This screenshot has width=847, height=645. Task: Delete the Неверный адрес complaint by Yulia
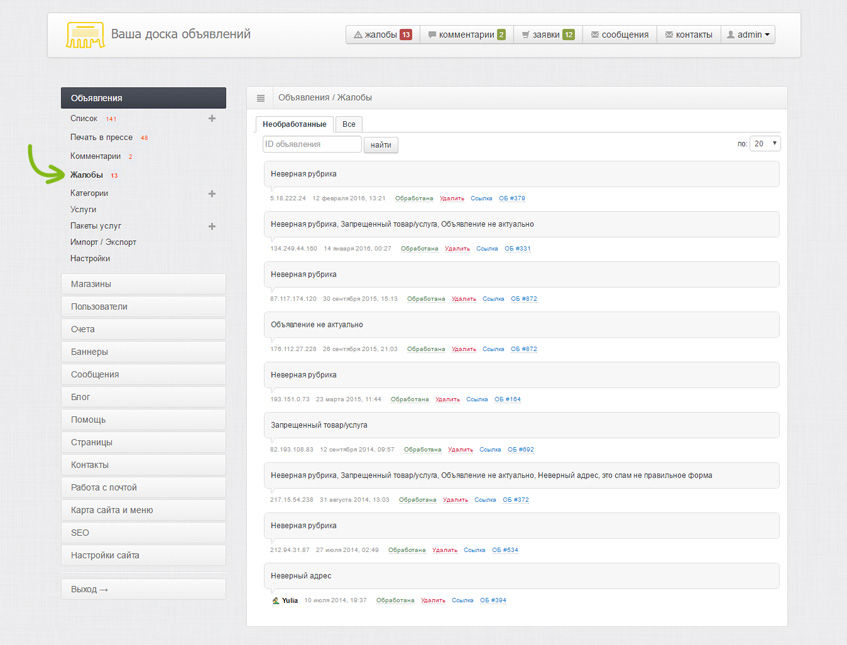pos(433,600)
